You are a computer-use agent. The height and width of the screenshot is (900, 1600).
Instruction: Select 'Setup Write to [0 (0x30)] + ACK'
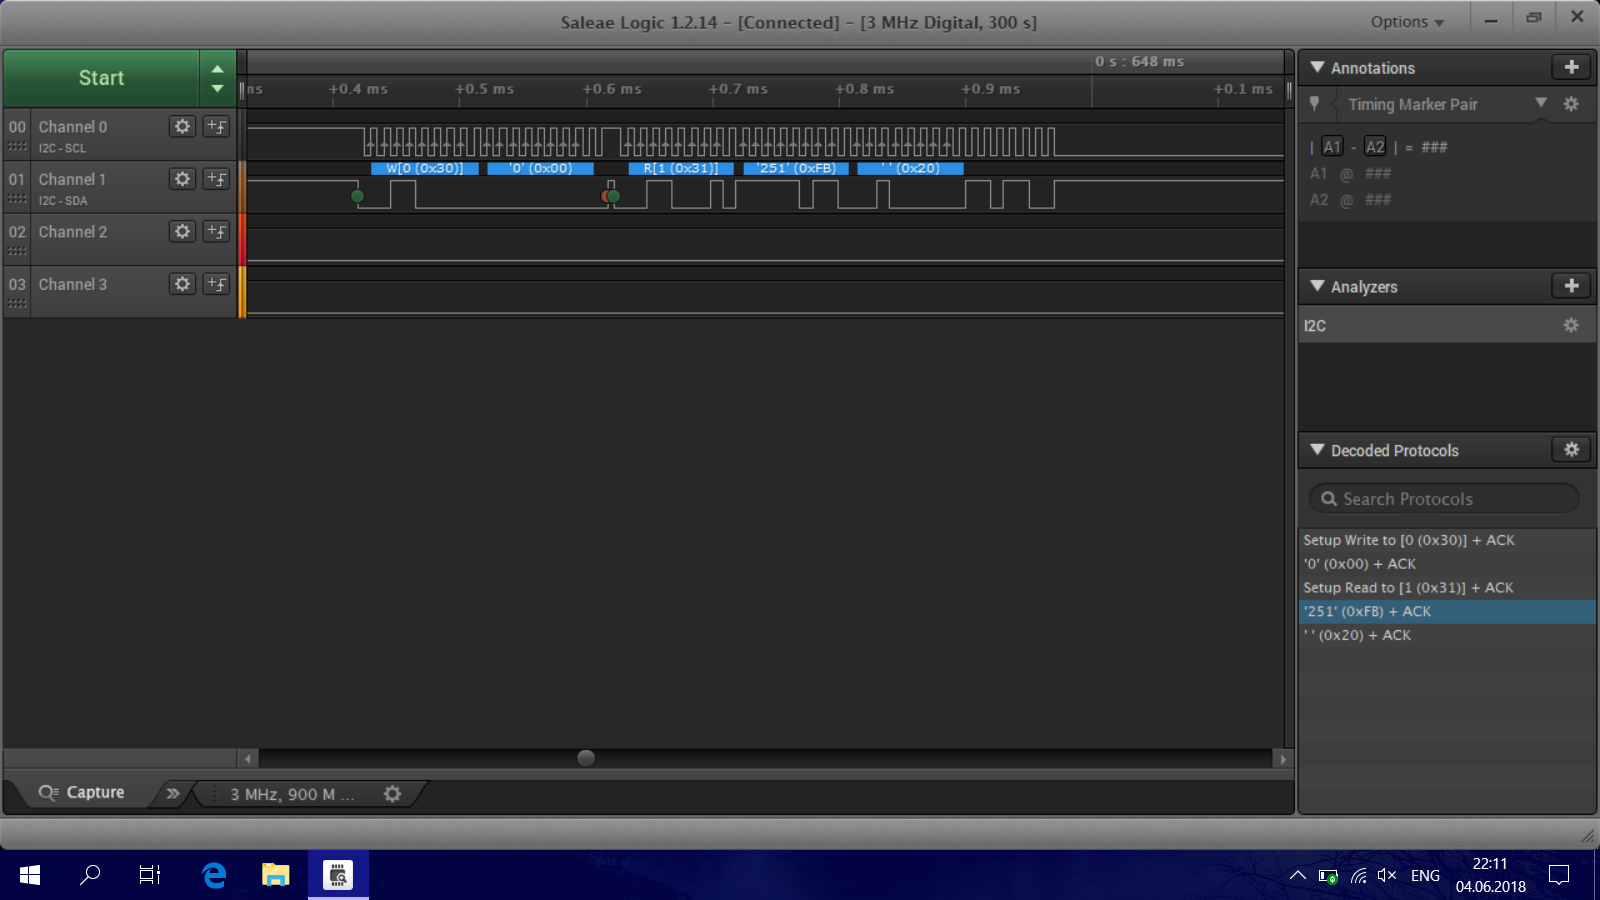tap(1446, 540)
